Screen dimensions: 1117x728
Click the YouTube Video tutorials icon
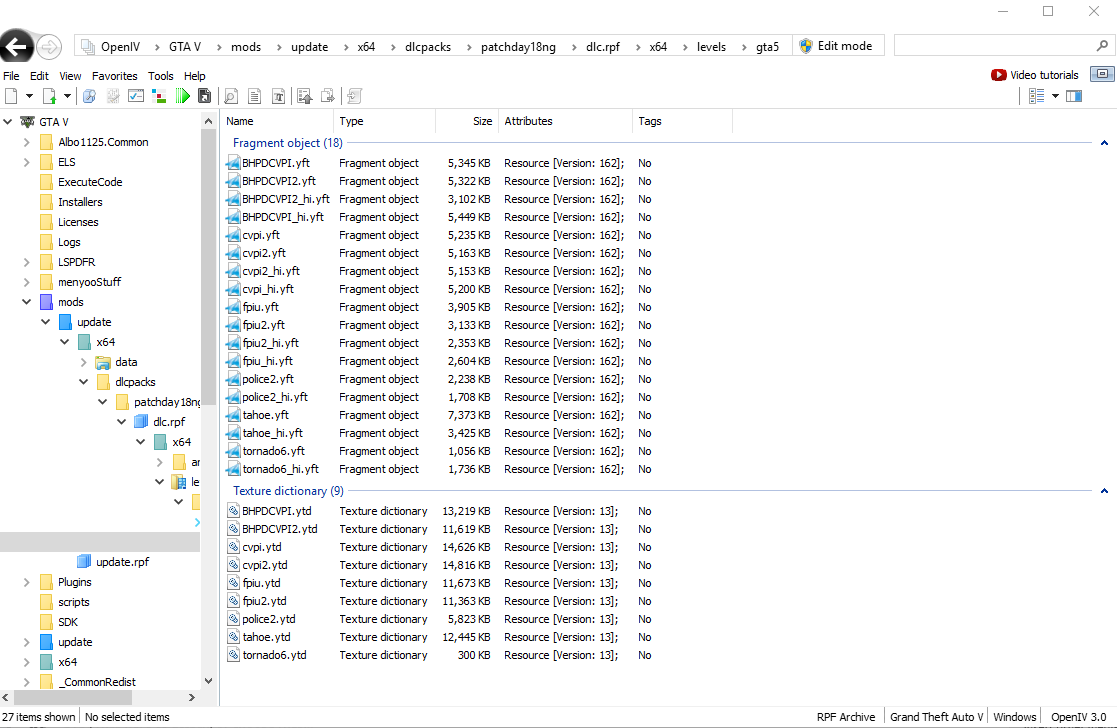pos(999,75)
